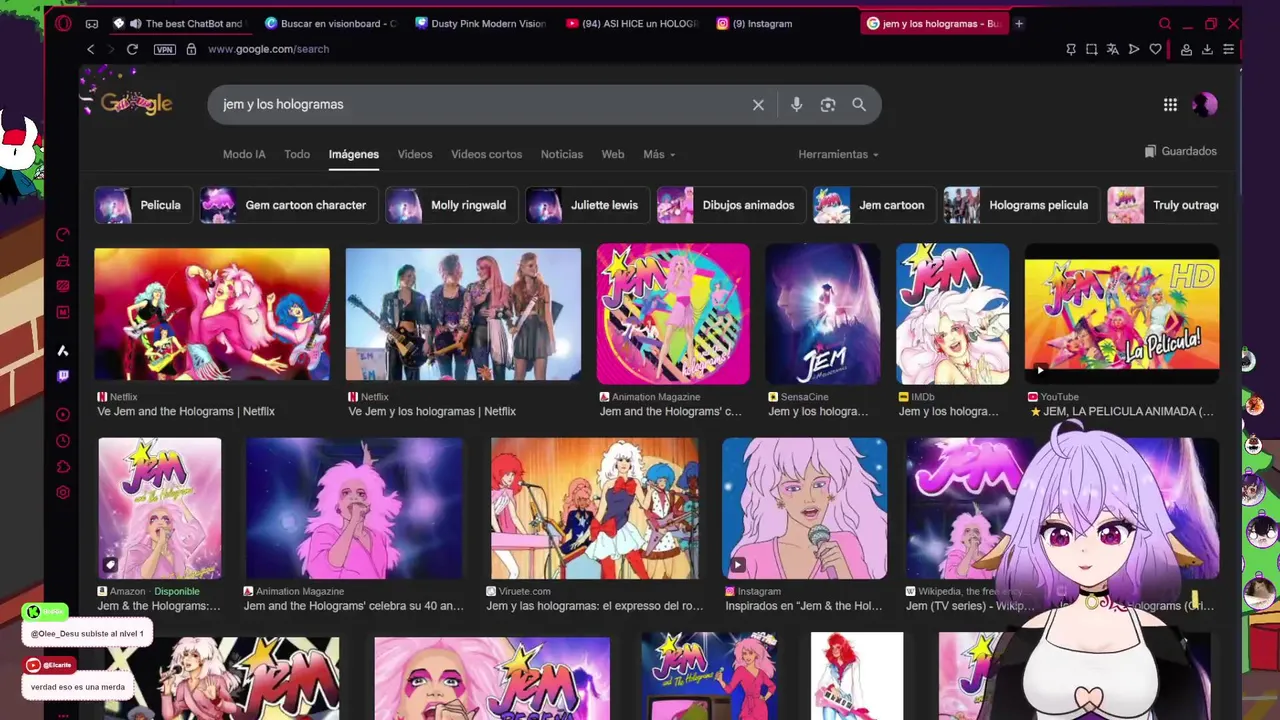1280x720 pixels.
Task: Open Settings gear sidebar icon
Action: point(63,492)
